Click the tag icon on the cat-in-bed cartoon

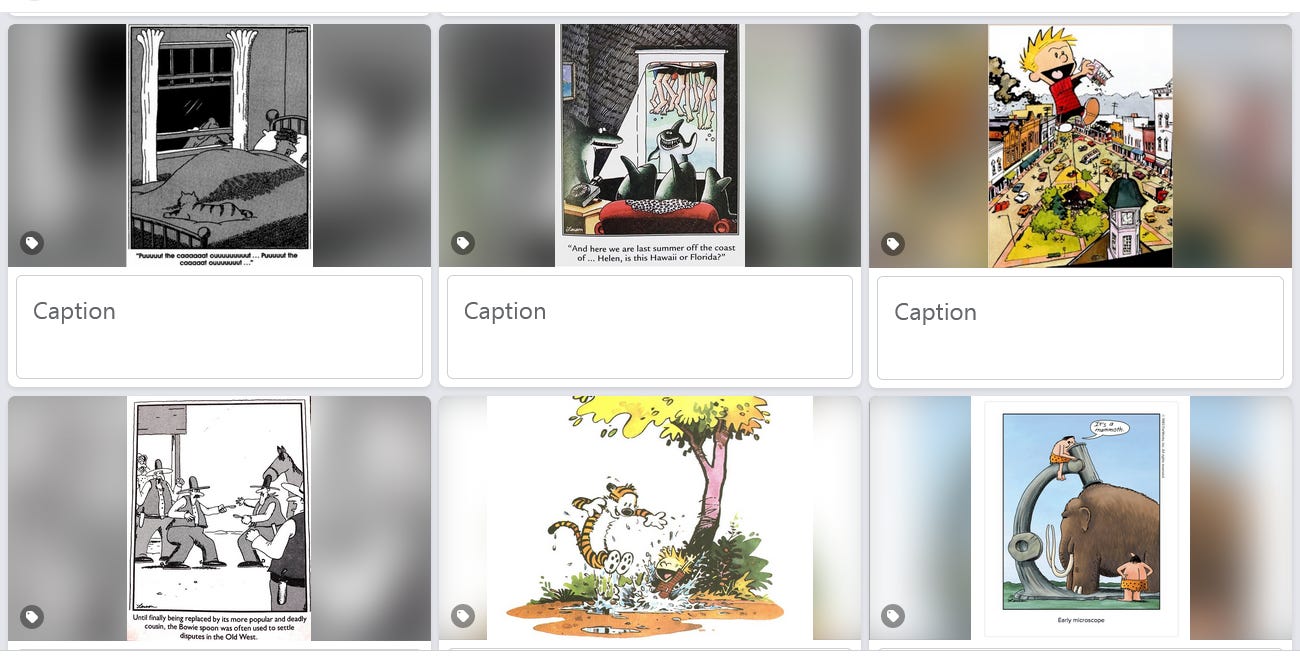click(x=32, y=243)
